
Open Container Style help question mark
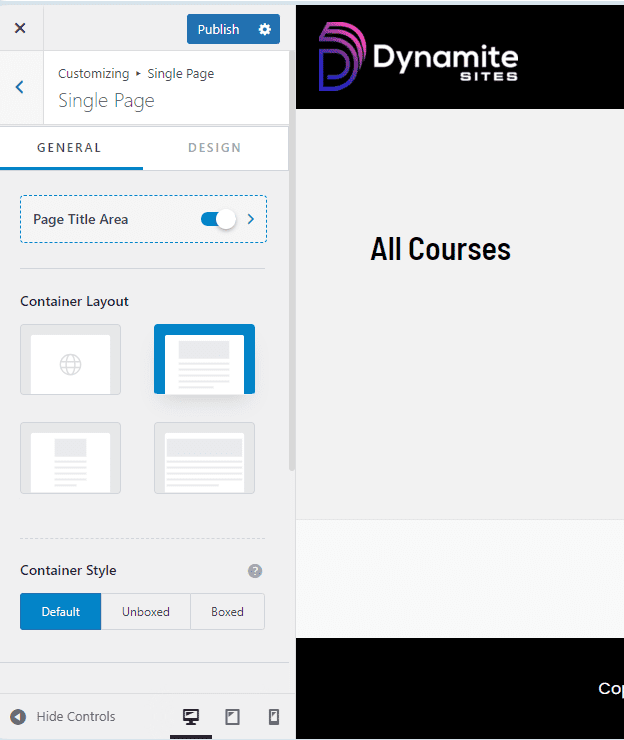tap(255, 571)
